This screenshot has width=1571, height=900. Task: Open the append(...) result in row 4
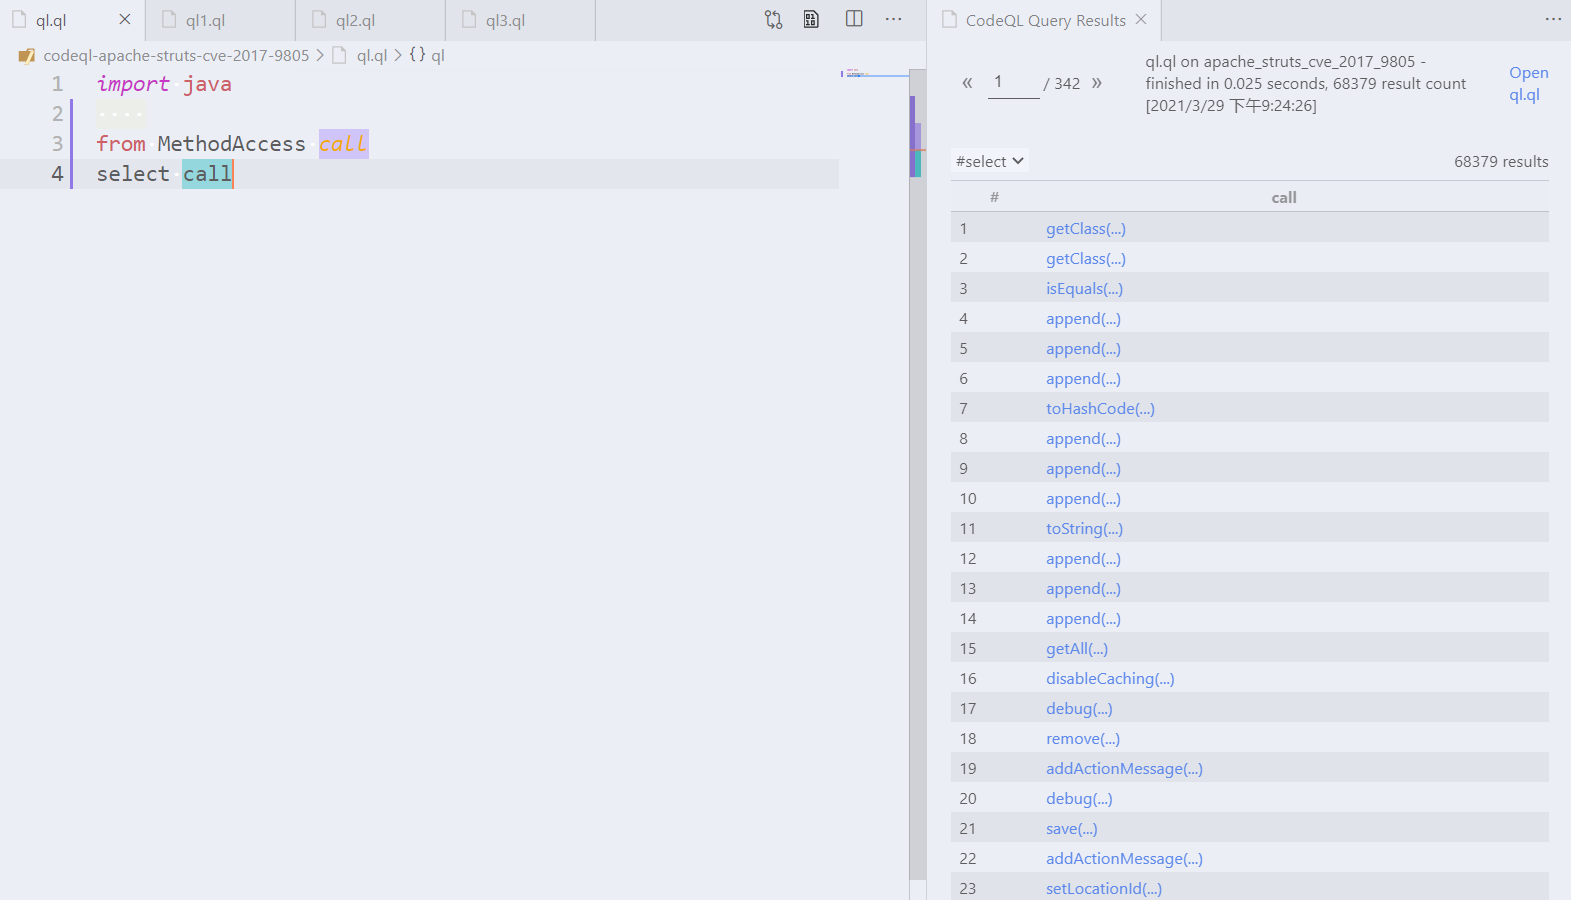[x=1083, y=319]
